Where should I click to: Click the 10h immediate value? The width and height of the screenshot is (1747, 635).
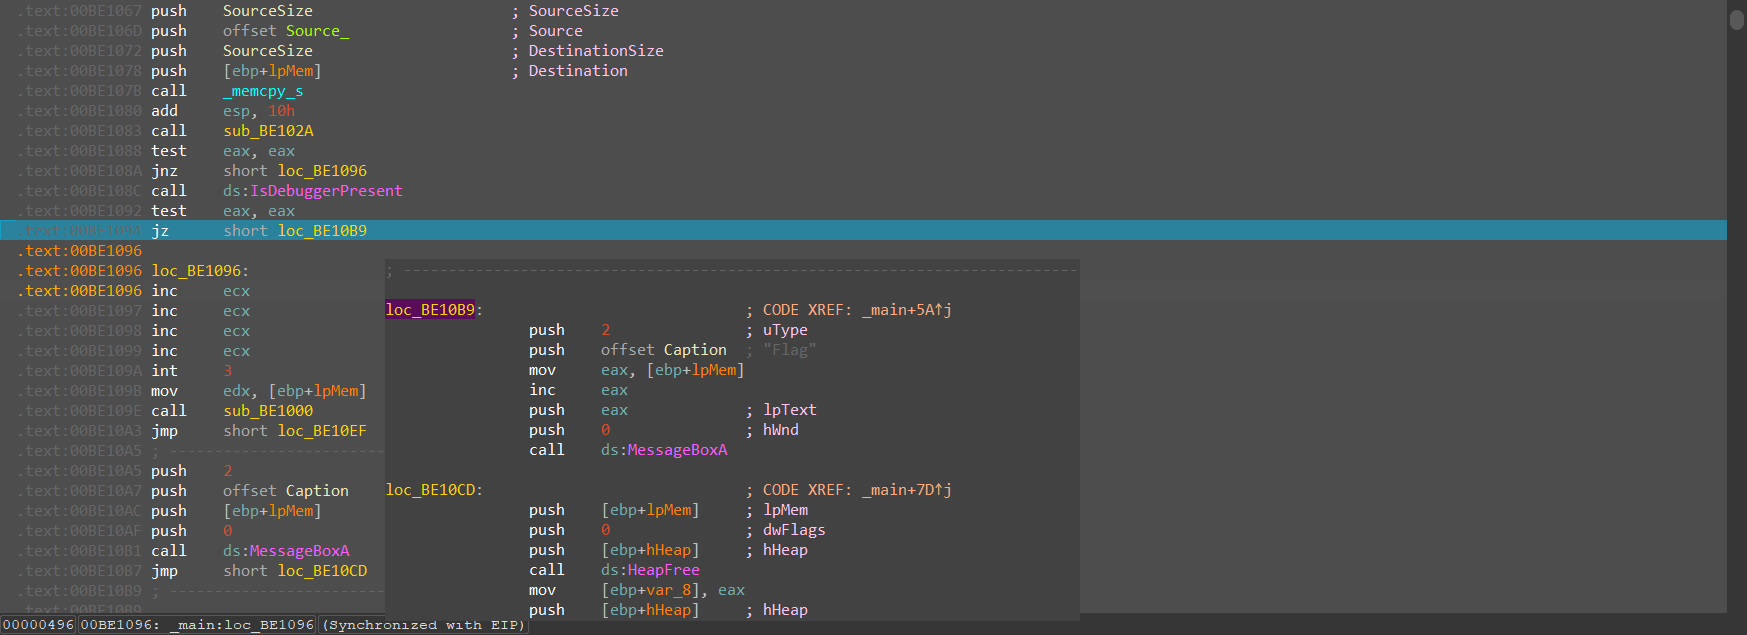[x=281, y=111]
